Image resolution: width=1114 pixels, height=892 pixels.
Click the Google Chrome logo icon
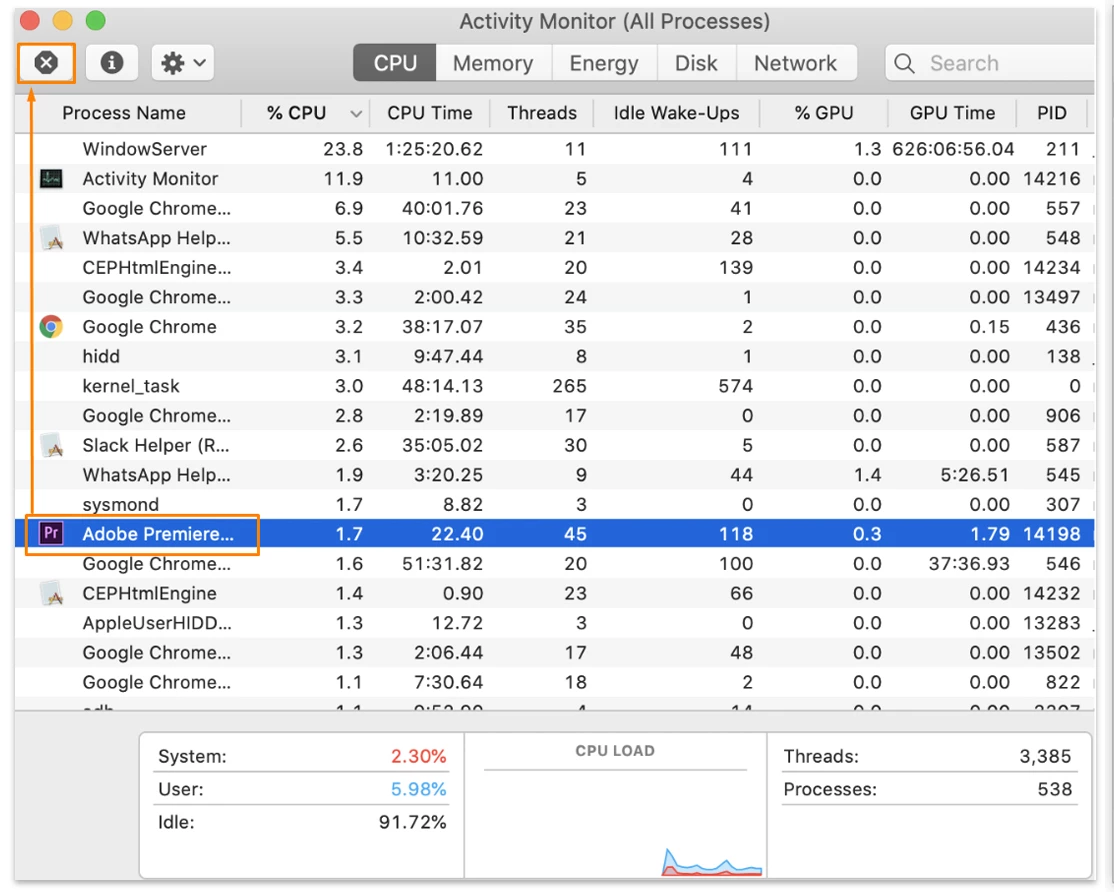click(51, 327)
